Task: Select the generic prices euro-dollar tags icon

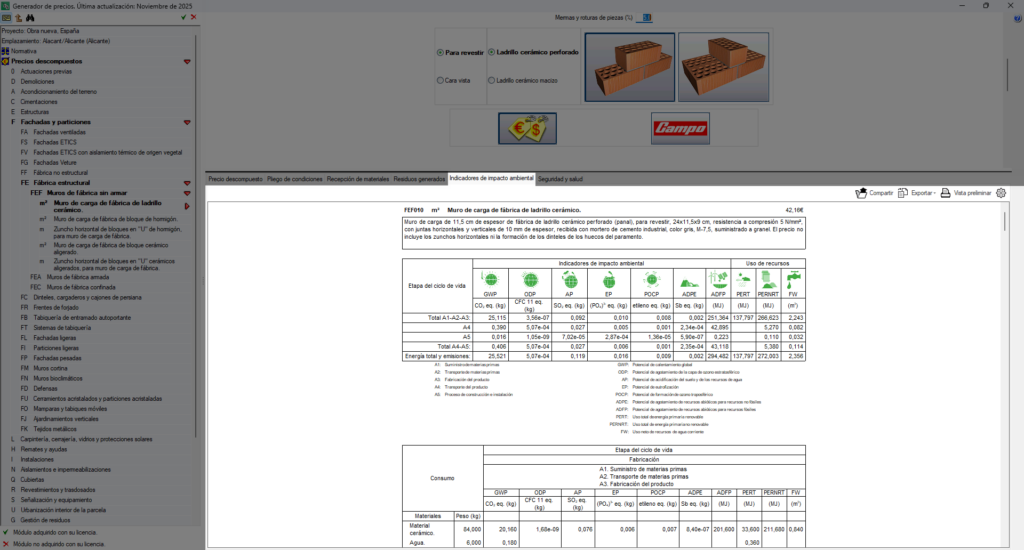Action: point(528,128)
